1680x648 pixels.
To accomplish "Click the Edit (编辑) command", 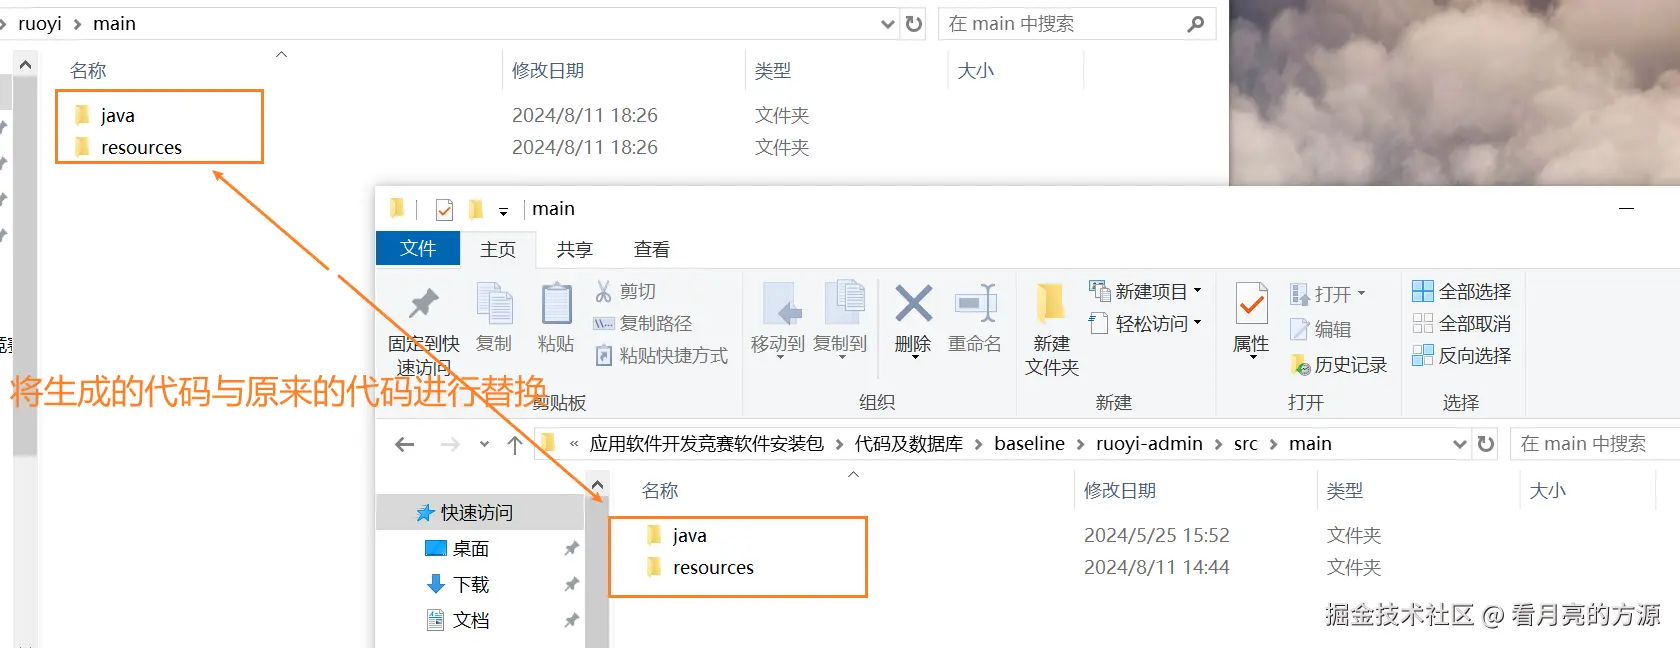I will coord(1321,329).
